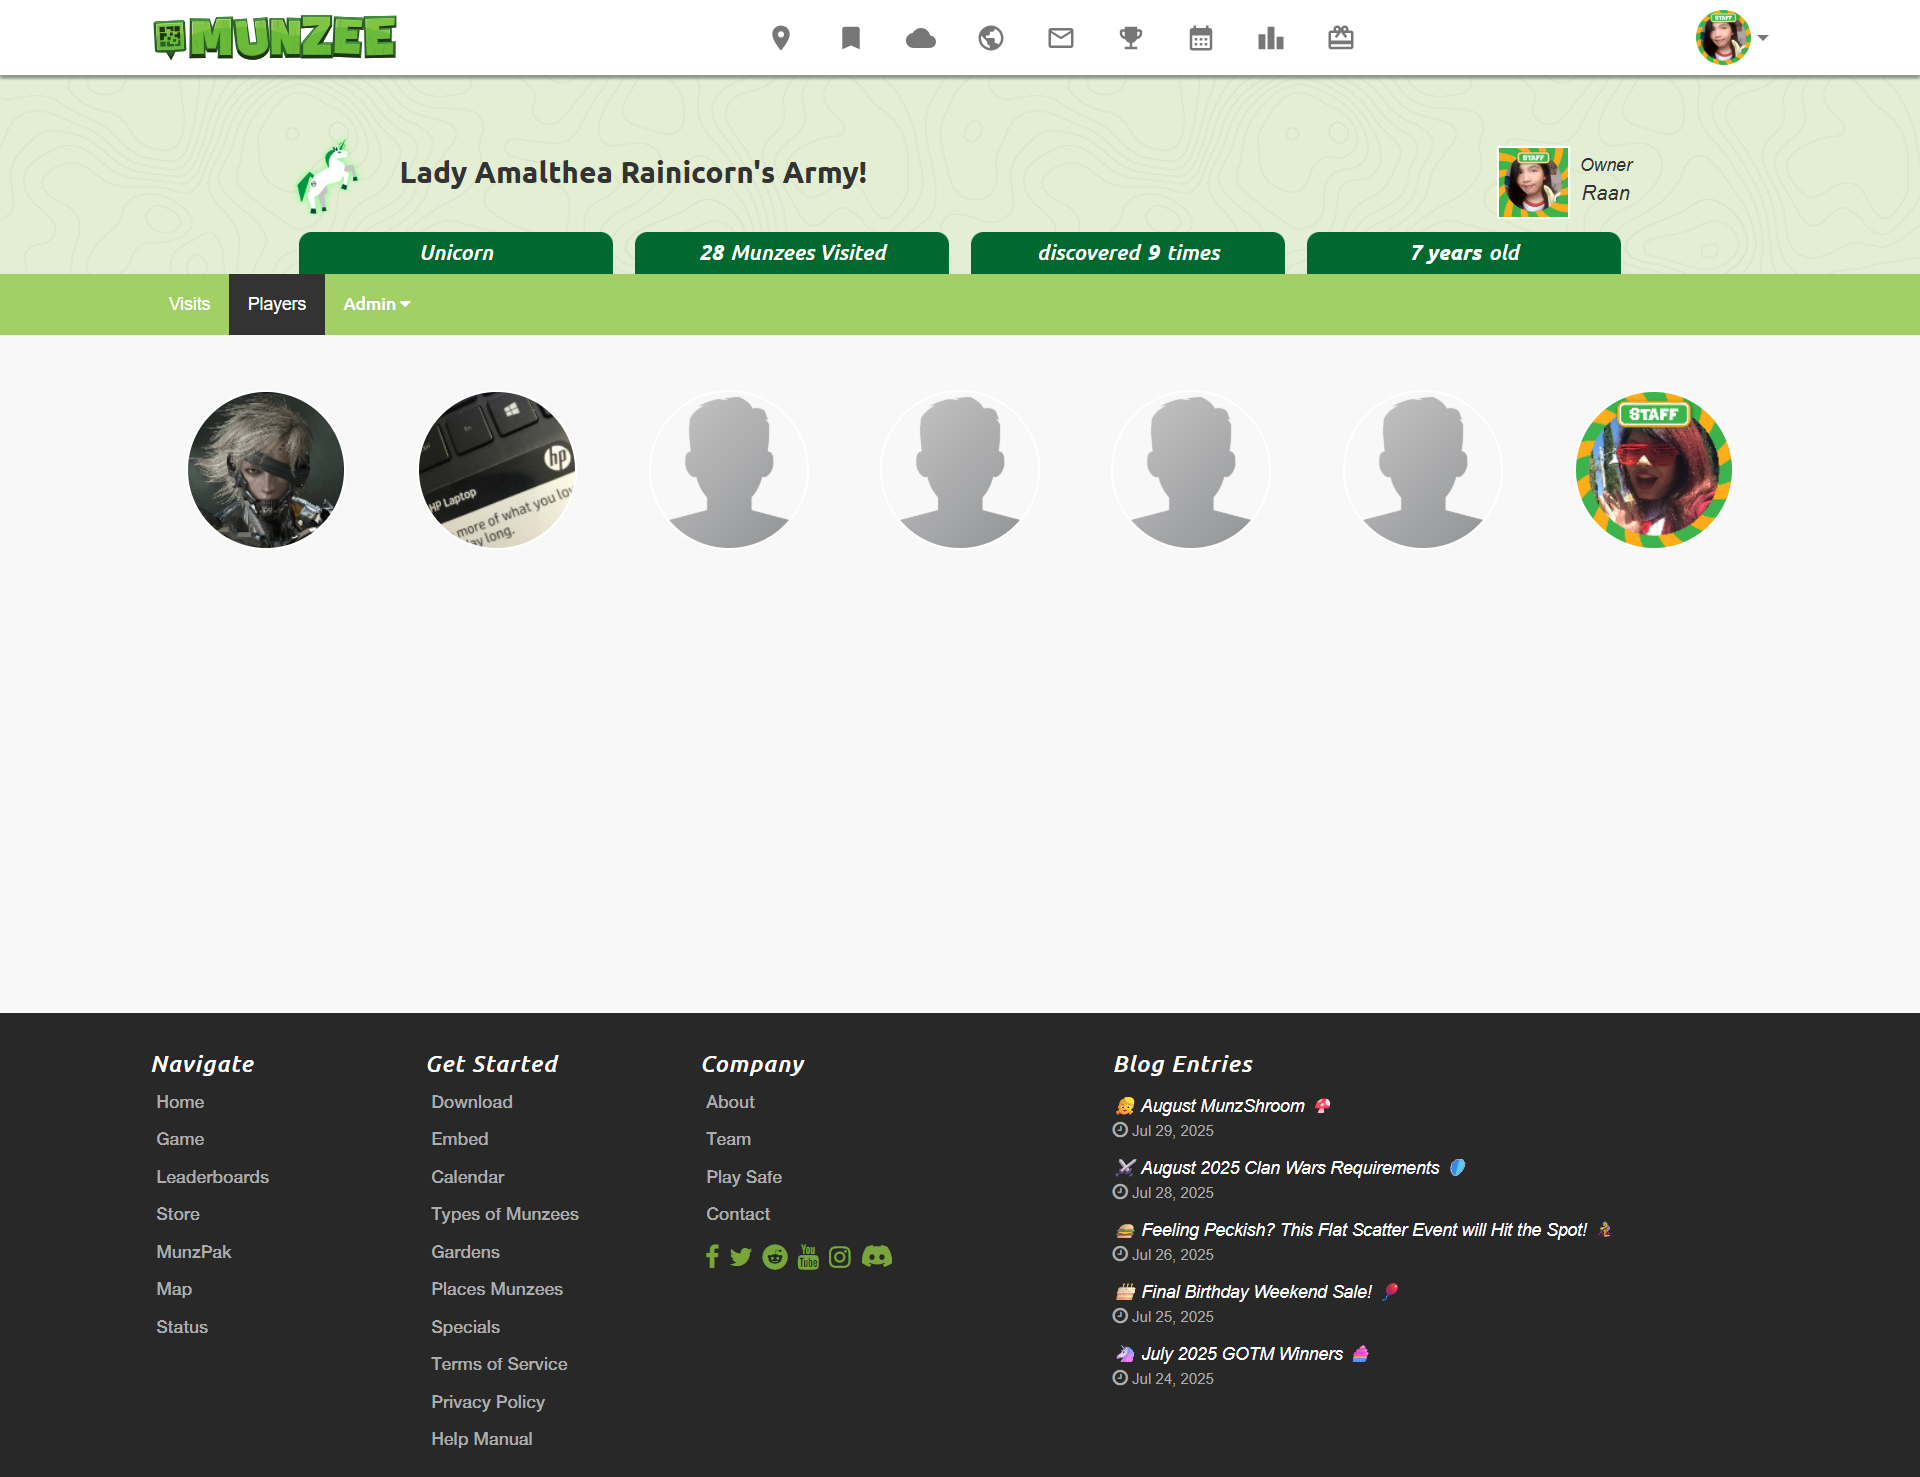Select the bookmark icon in the top bar
This screenshot has height=1477, width=1920.
(851, 38)
